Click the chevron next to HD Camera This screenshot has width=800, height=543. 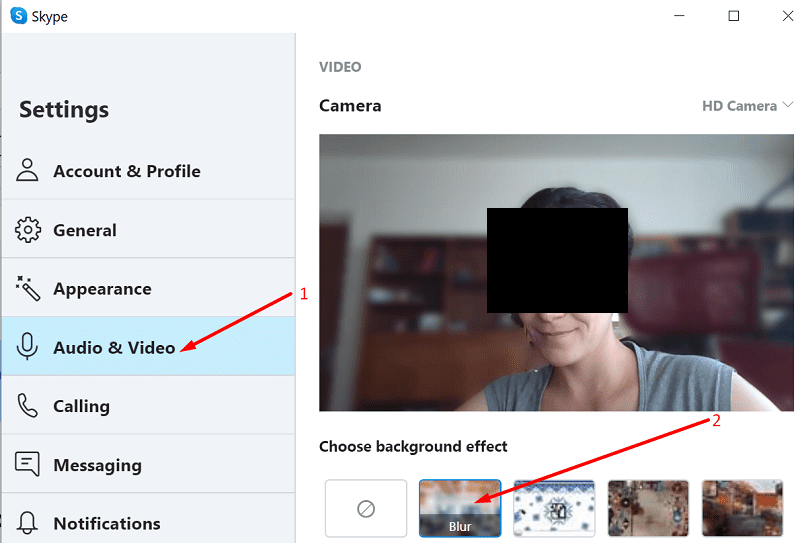coord(788,105)
